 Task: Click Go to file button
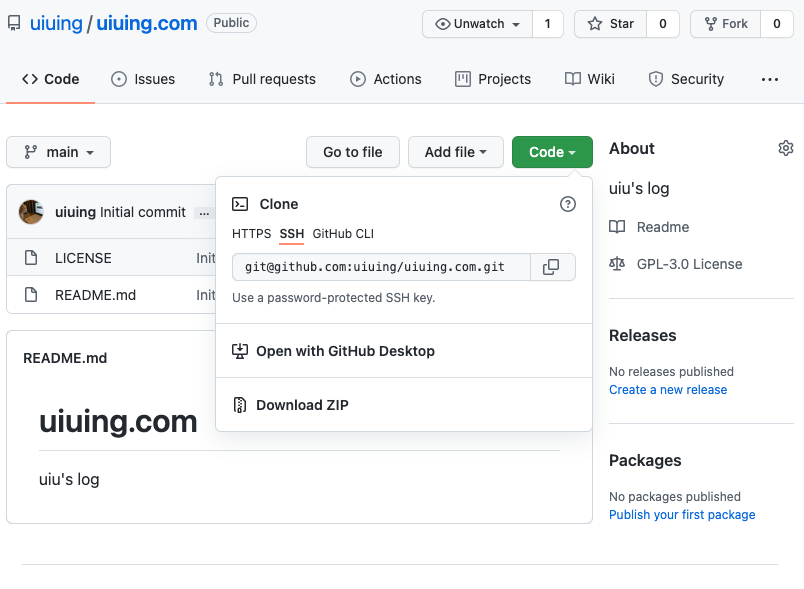point(353,152)
